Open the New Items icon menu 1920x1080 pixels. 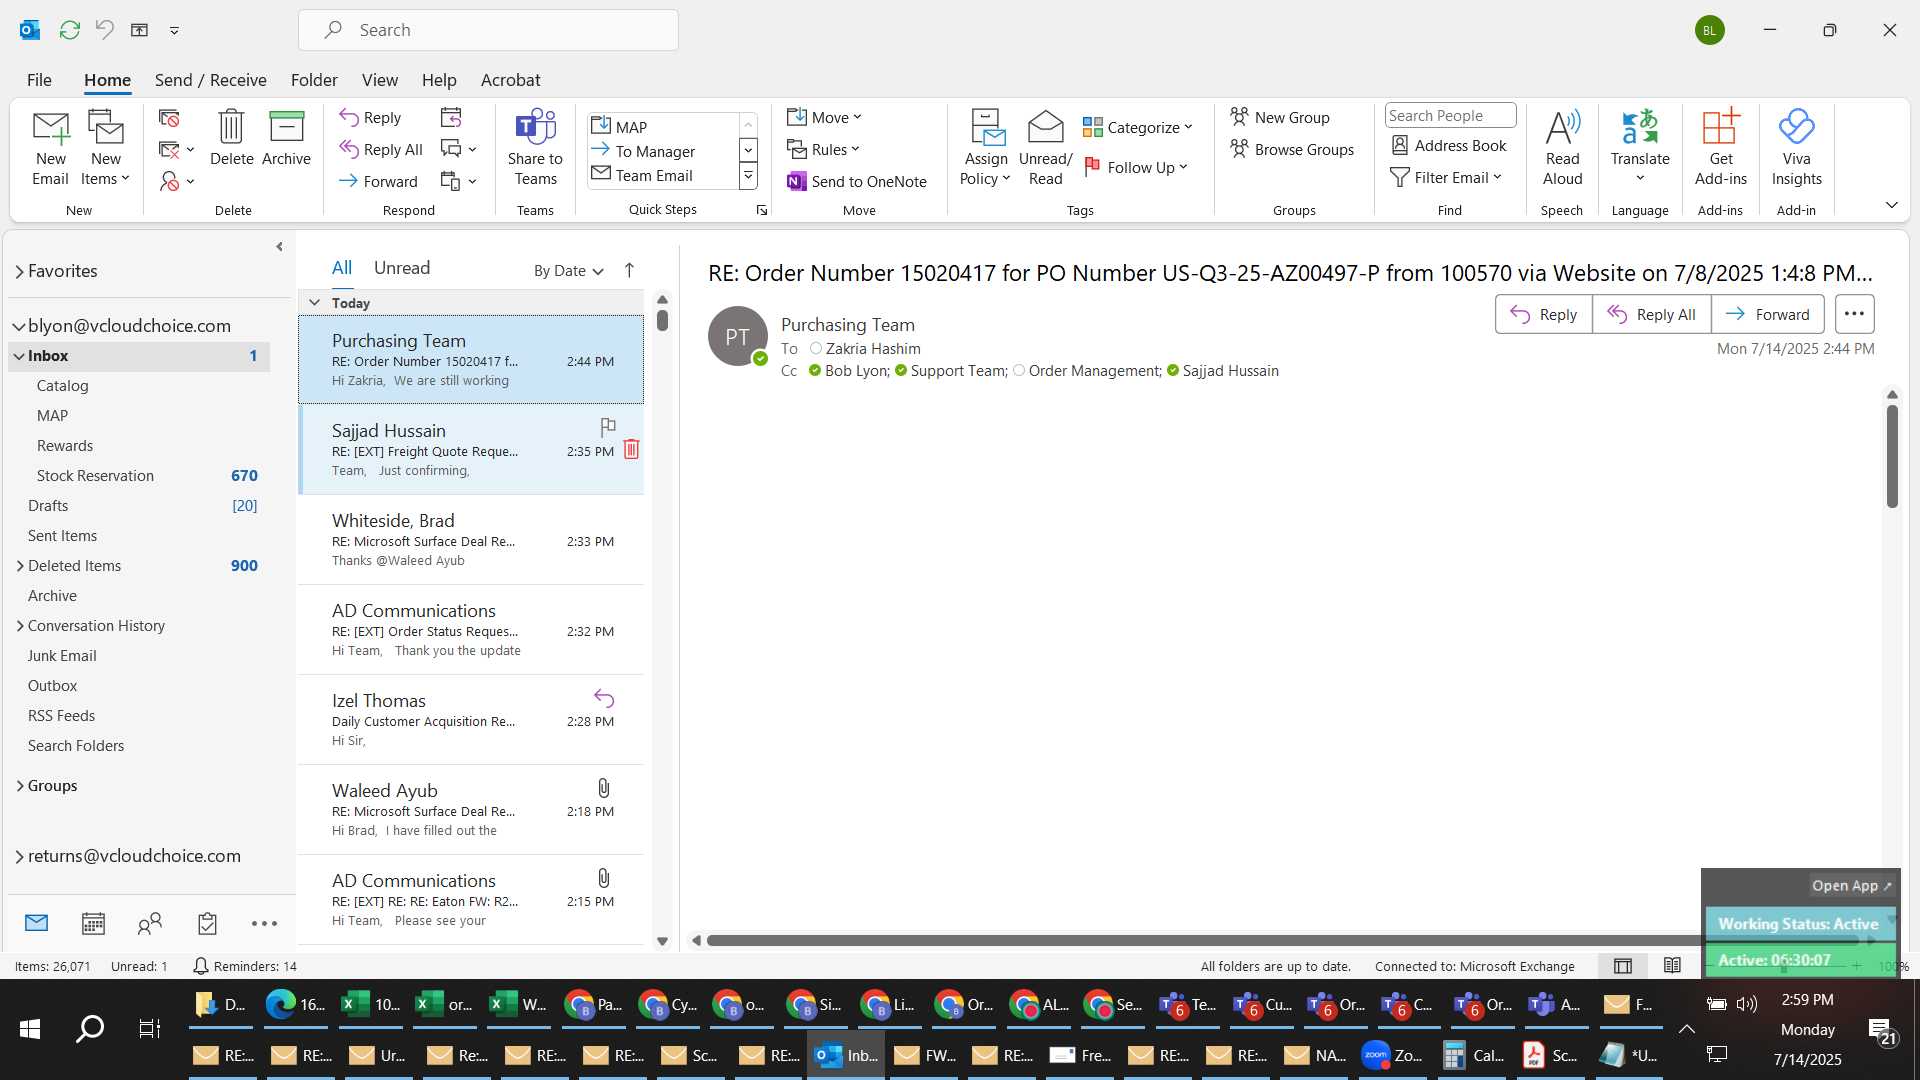click(x=105, y=148)
